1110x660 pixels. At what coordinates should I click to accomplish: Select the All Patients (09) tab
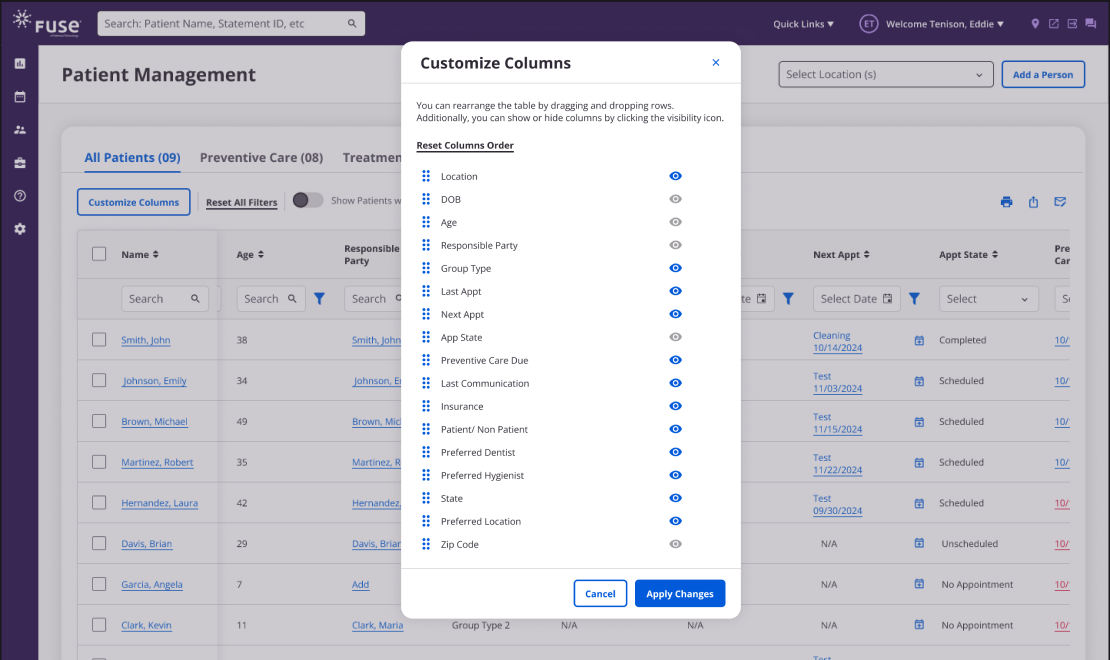[132, 157]
